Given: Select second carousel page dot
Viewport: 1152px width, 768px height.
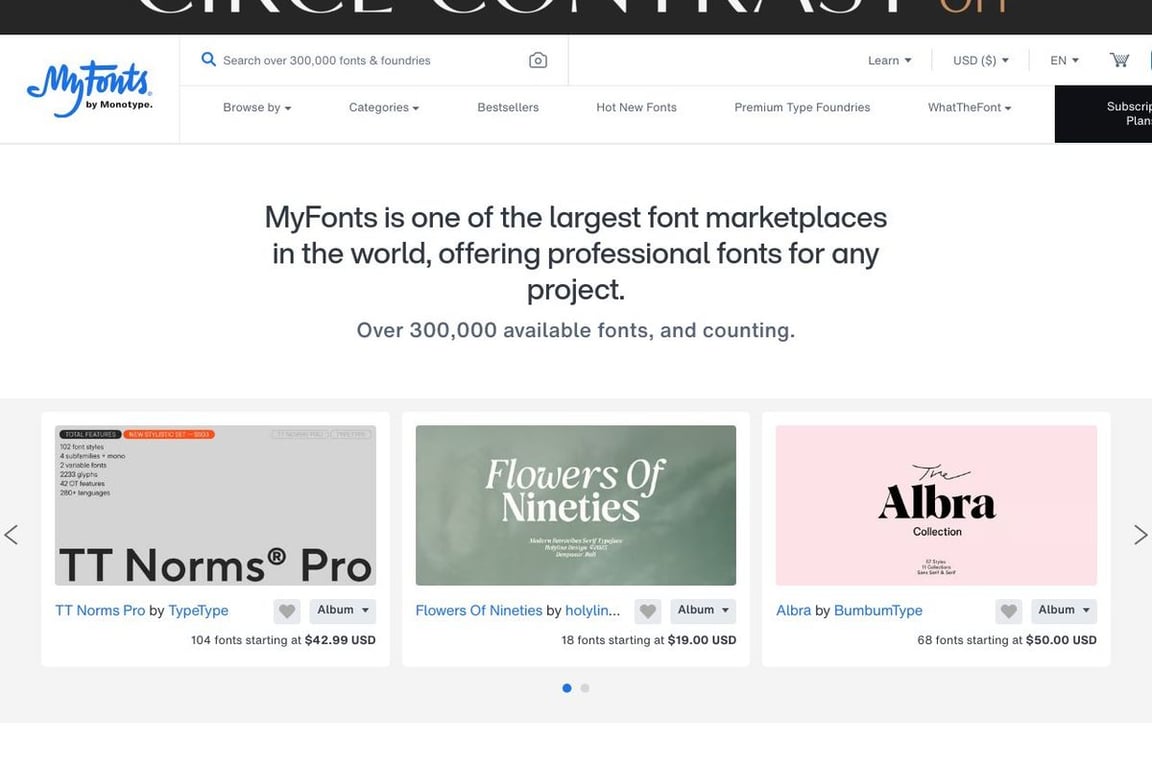Looking at the screenshot, I should [x=585, y=688].
